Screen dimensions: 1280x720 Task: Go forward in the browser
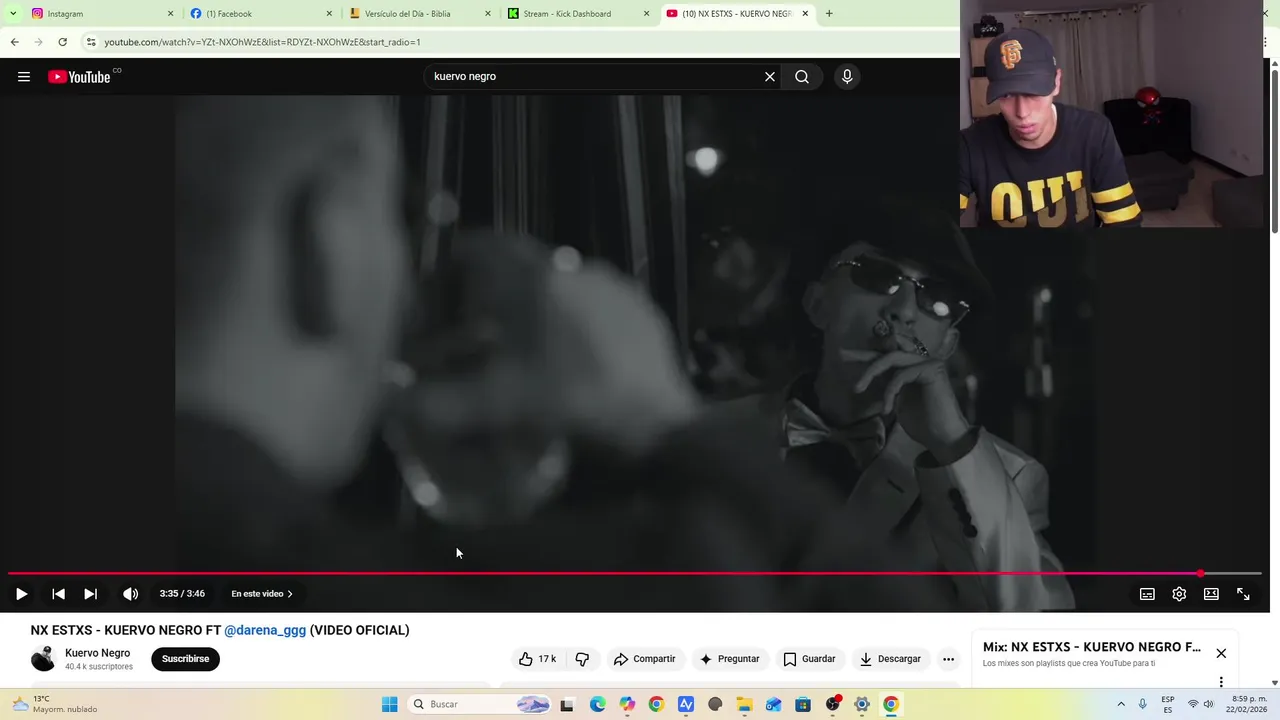[38, 42]
